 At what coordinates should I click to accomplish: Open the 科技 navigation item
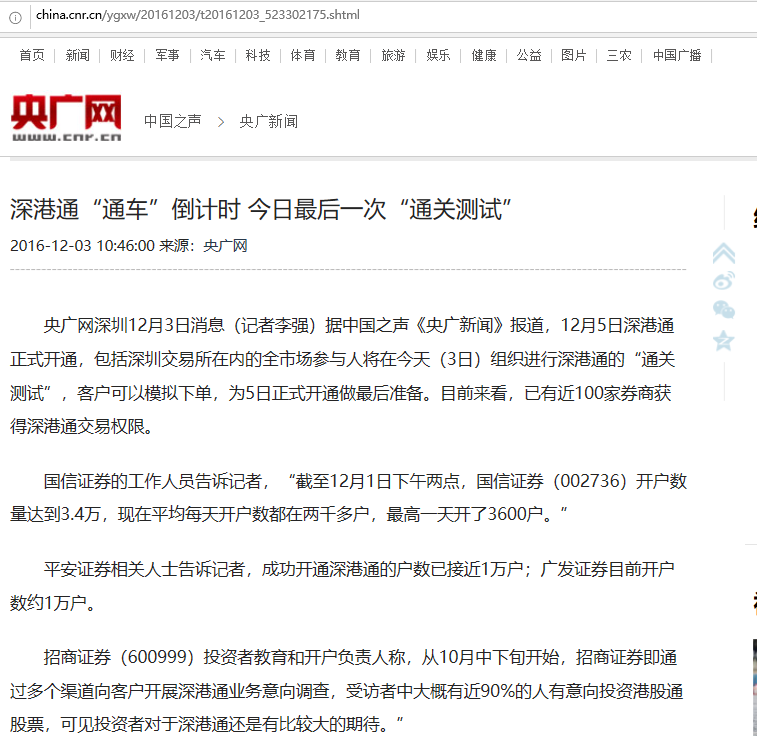pos(258,56)
